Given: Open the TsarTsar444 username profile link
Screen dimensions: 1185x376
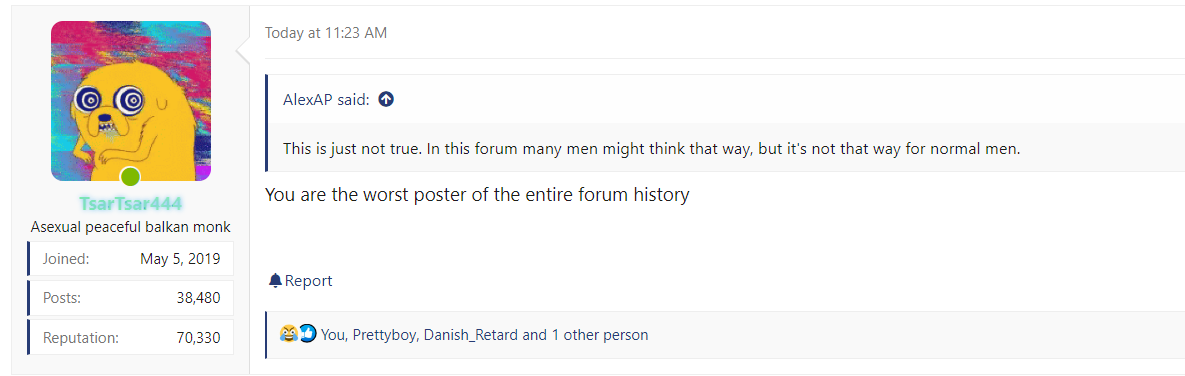Looking at the screenshot, I should pos(131,204).
